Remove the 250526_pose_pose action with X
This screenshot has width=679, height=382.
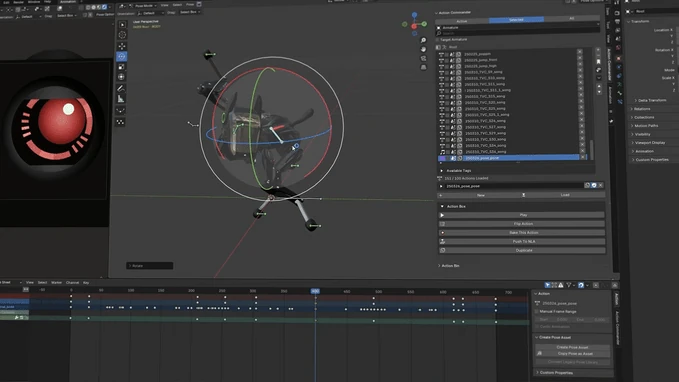click(x=583, y=157)
